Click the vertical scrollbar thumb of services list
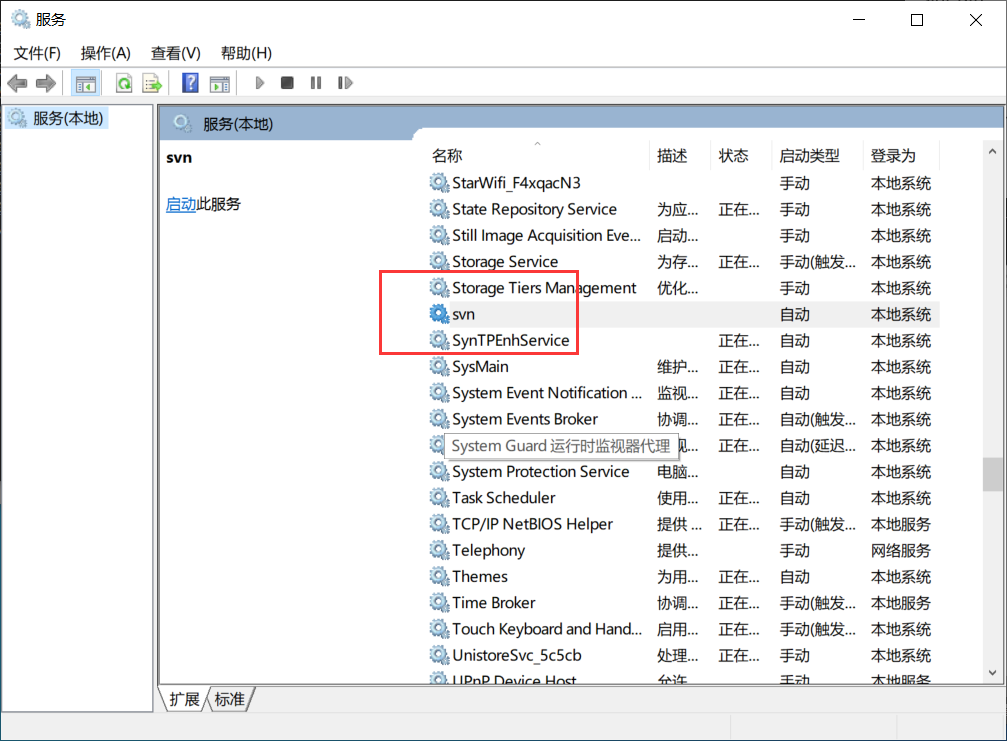 coord(992,474)
